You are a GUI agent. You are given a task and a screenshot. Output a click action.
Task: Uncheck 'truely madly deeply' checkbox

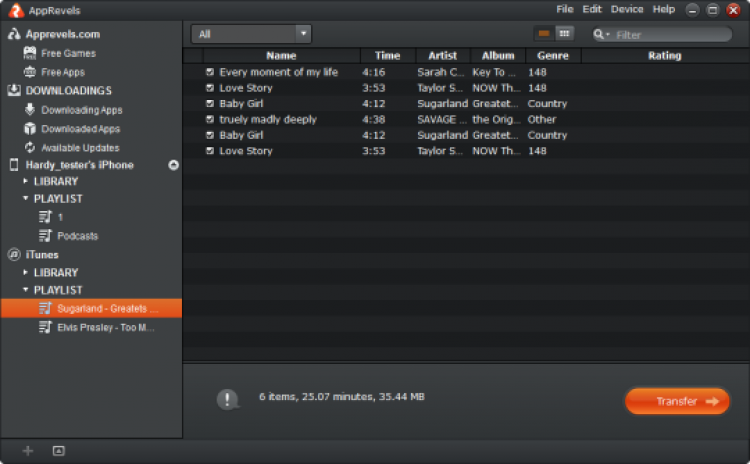coord(210,120)
